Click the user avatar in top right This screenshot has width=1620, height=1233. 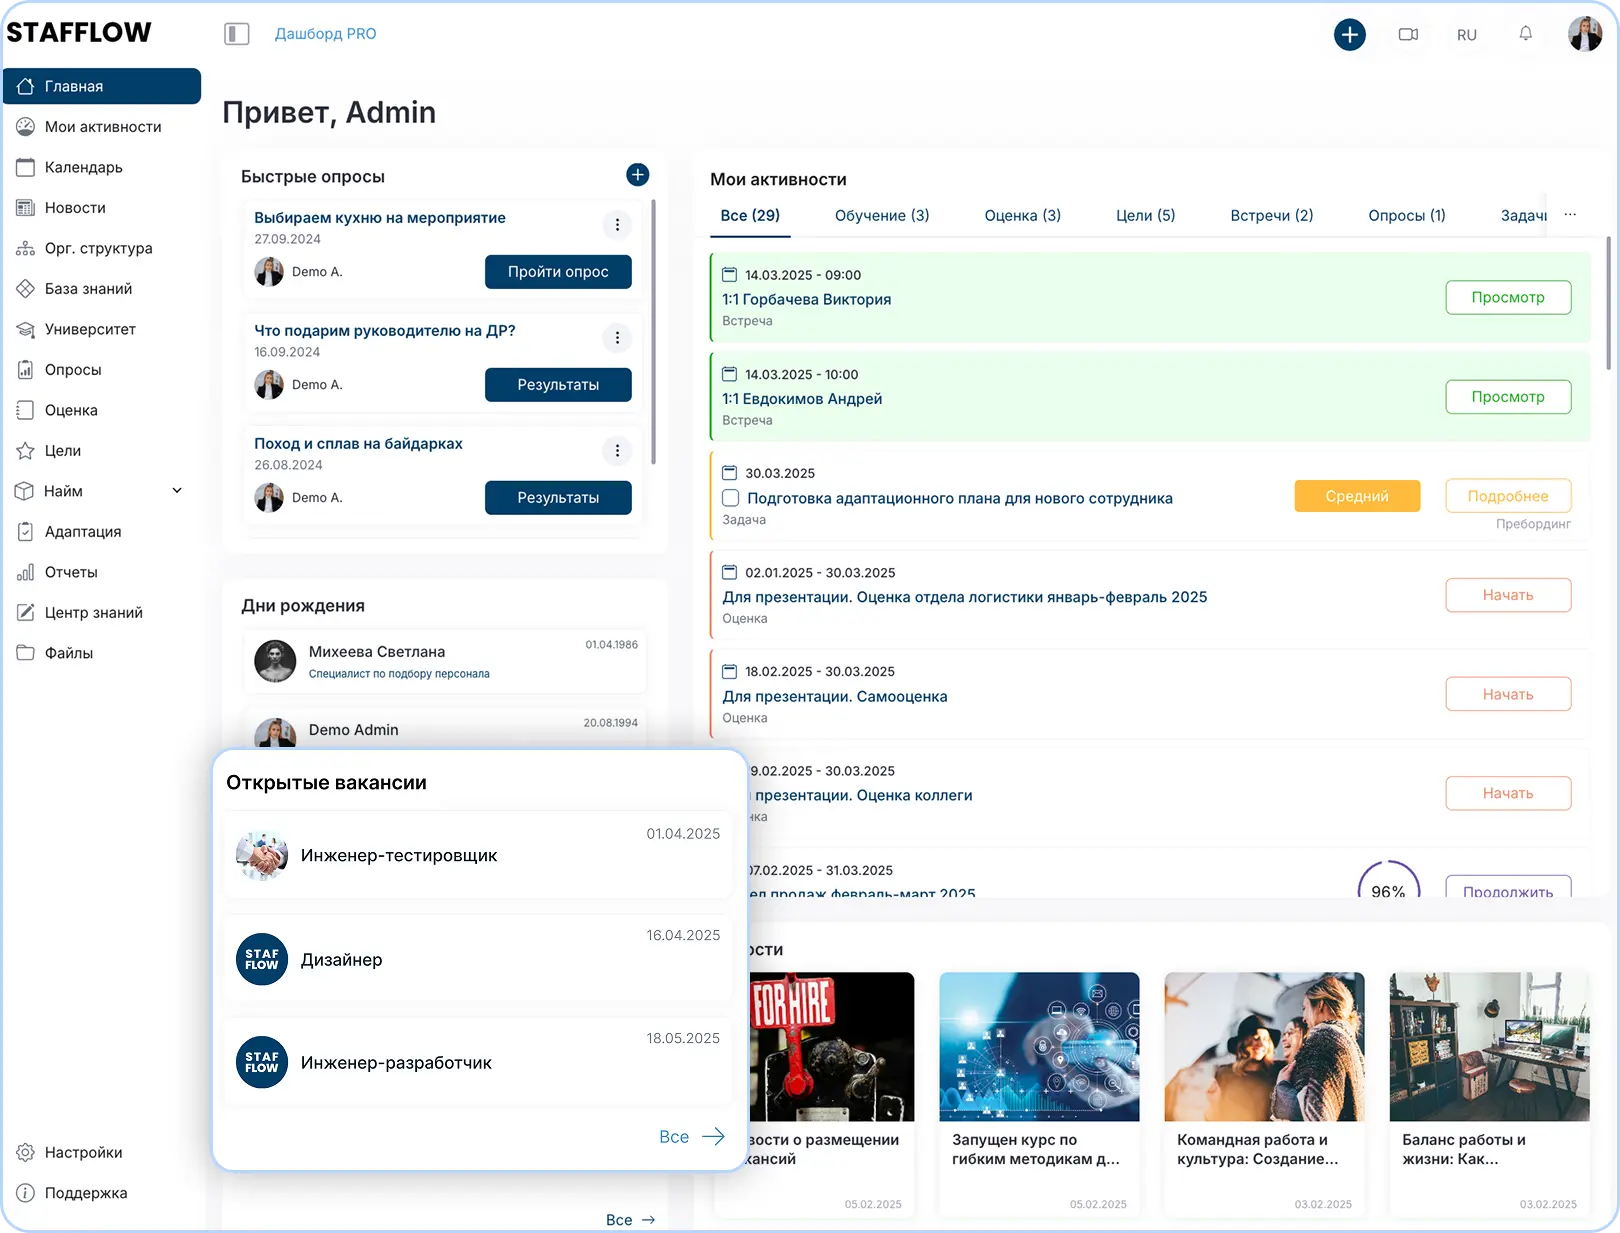(x=1584, y=34)
